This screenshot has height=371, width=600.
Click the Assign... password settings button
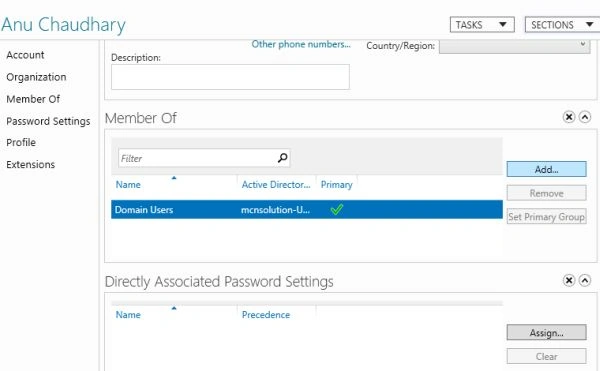pyautogui.click(x=546, y=333)
